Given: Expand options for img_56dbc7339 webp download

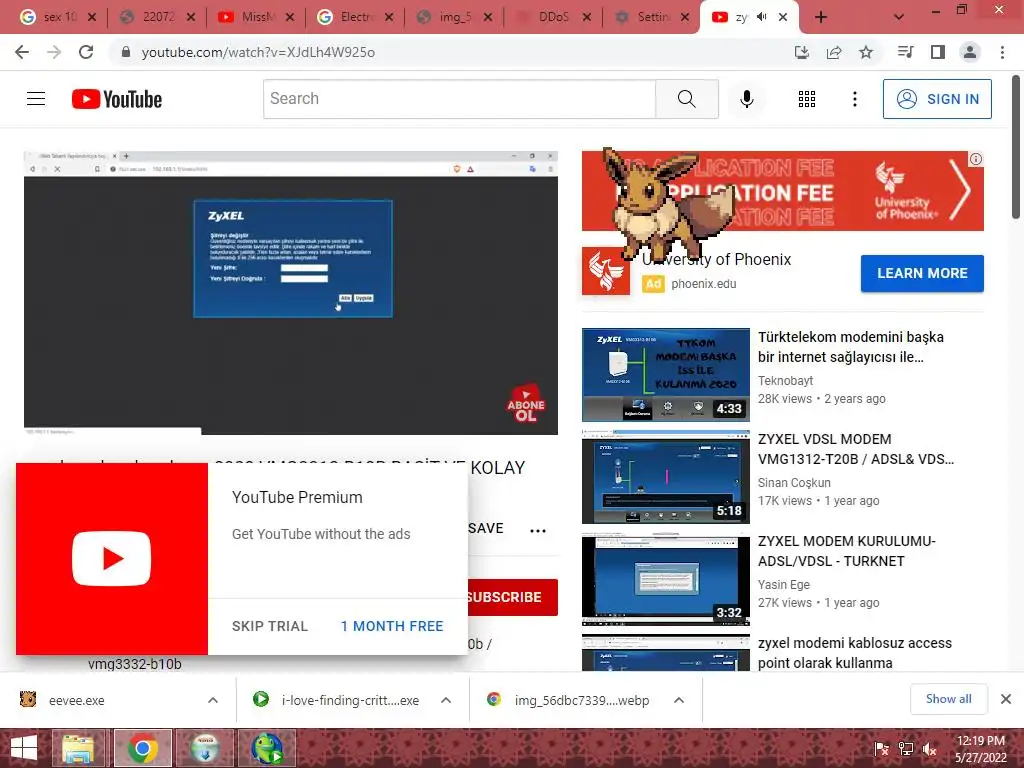Looking at the screenshot, I should 679,700.
